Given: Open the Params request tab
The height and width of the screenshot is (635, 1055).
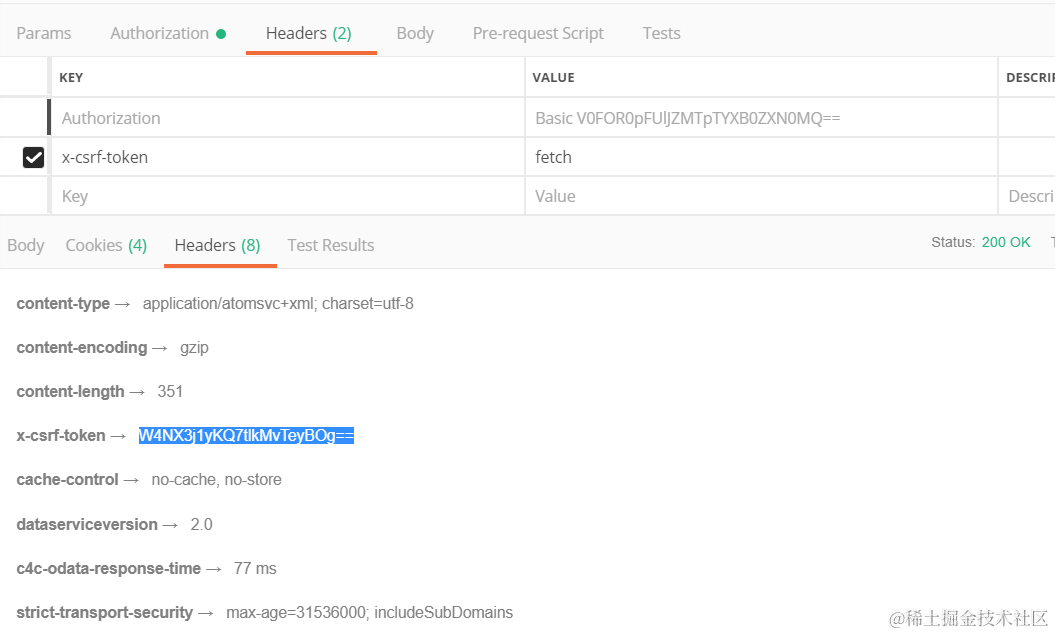Looking at the screenshot, I should [44, 33].
